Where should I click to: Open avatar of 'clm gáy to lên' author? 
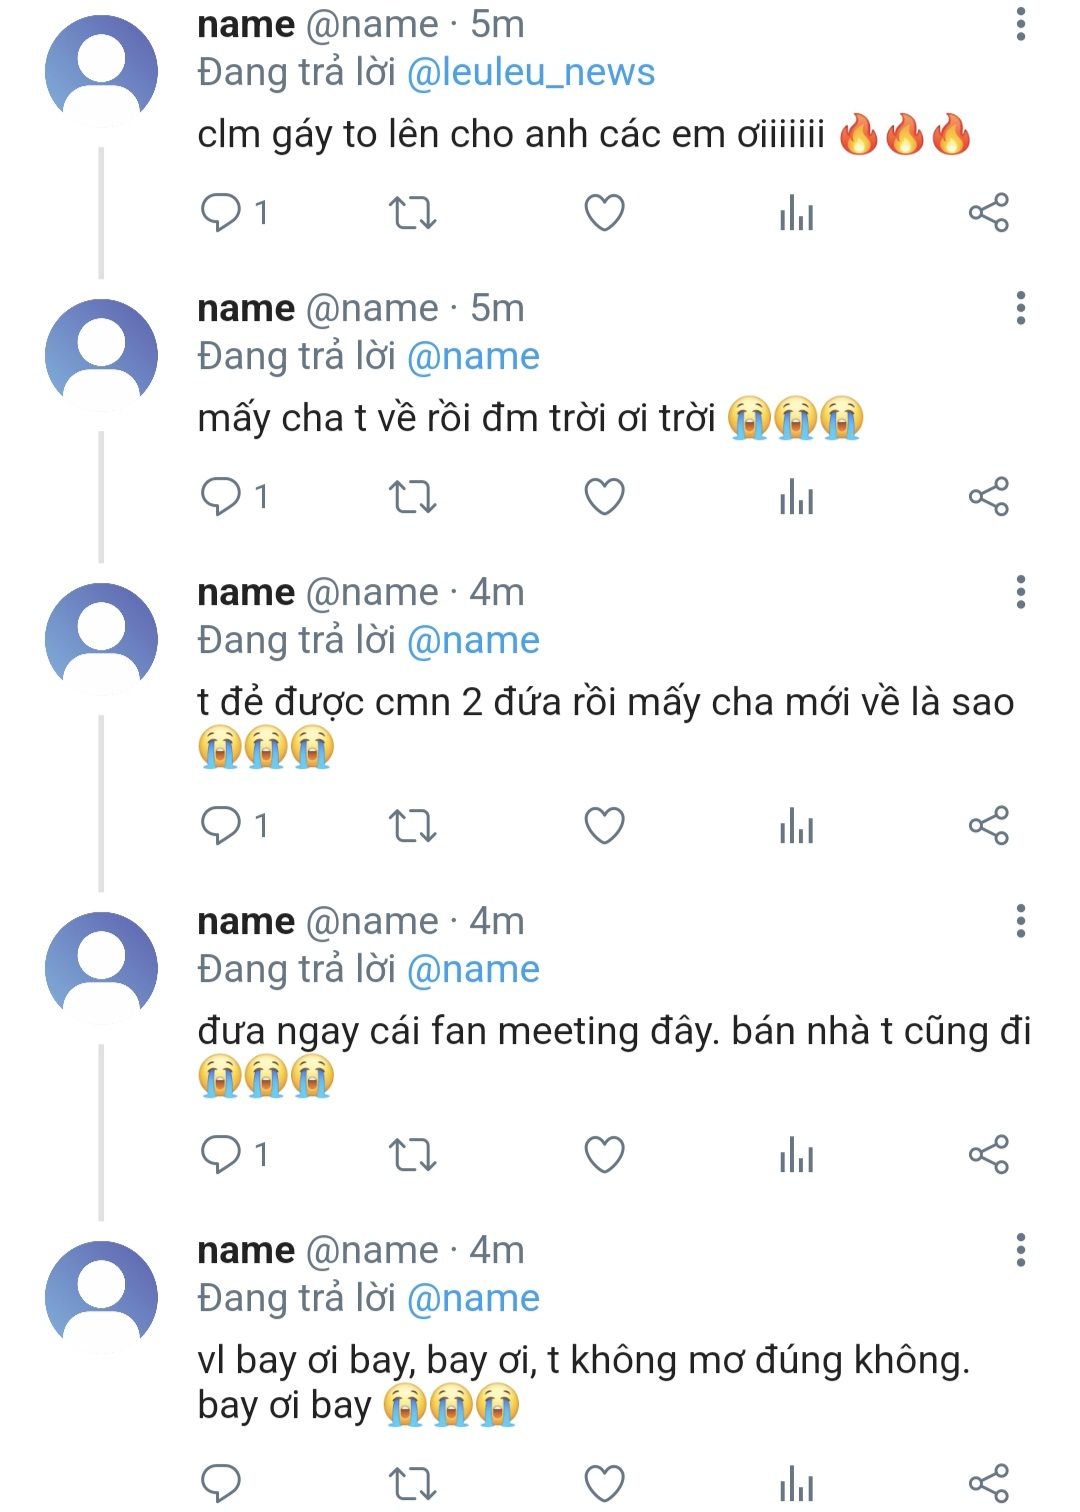(101, 71)
